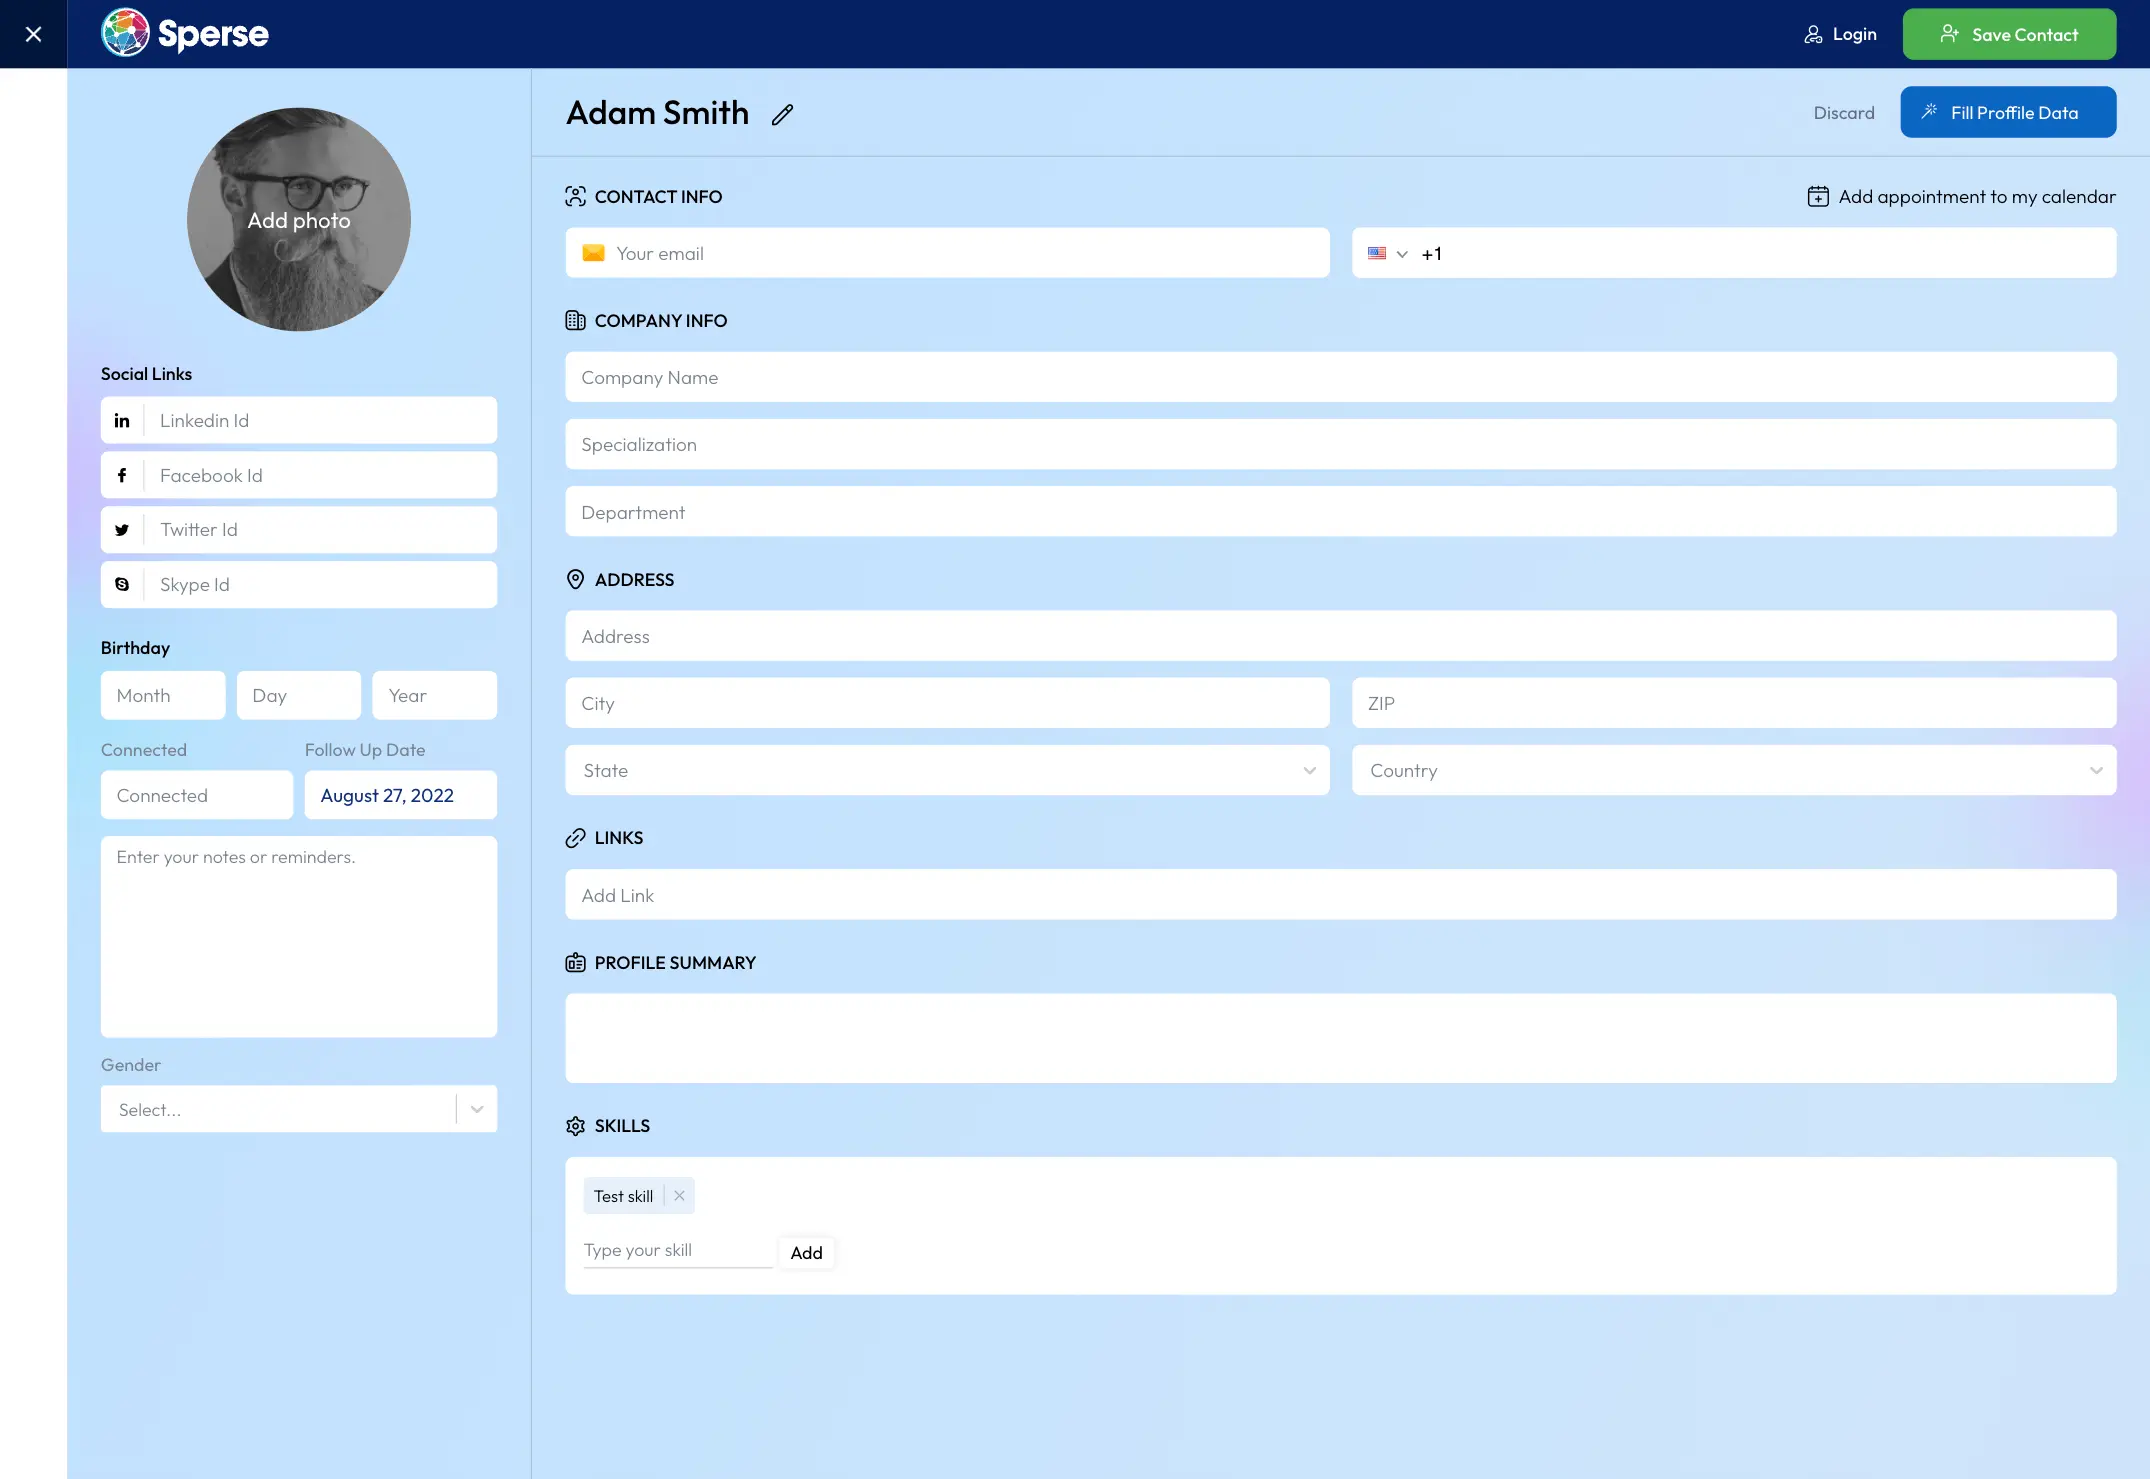Click the Sperse logo
The height and width of the screenshot is (1479, 2150).
(185, 34)
